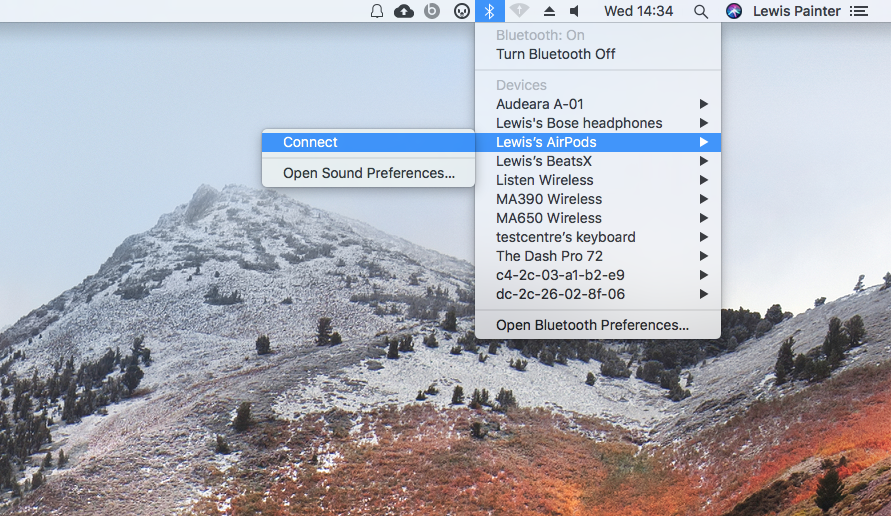Expand The Dash Pro 72 submenu arrow

coord(704,256)
